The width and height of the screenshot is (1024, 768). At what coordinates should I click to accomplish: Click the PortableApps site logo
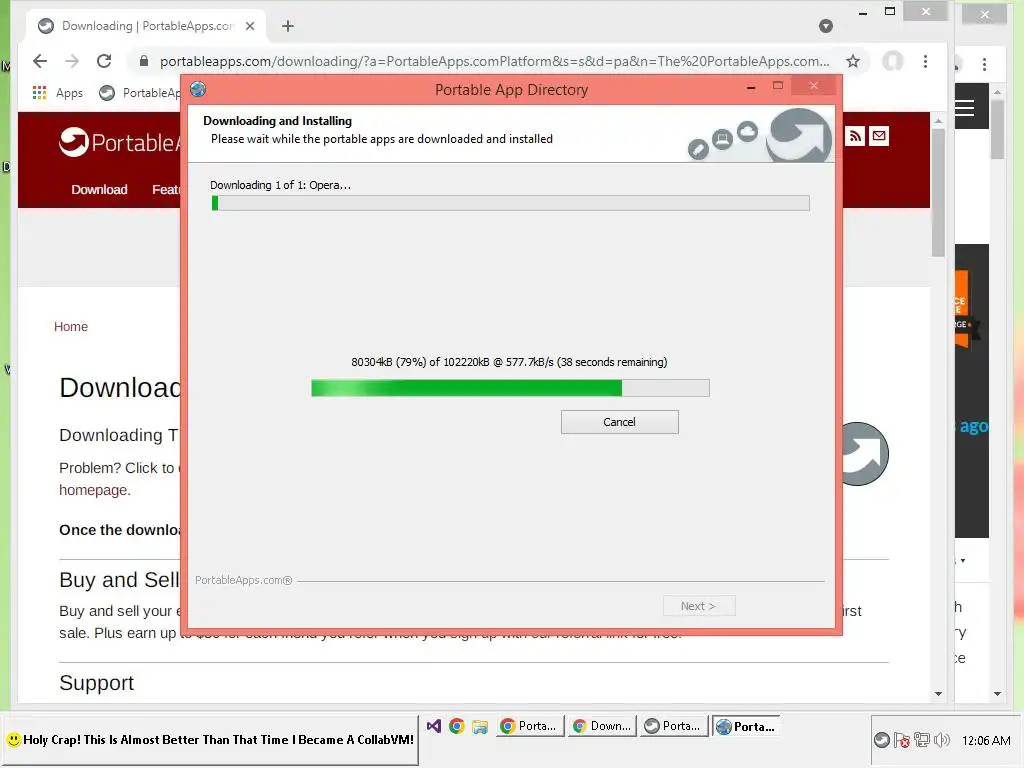click(119, 142)
